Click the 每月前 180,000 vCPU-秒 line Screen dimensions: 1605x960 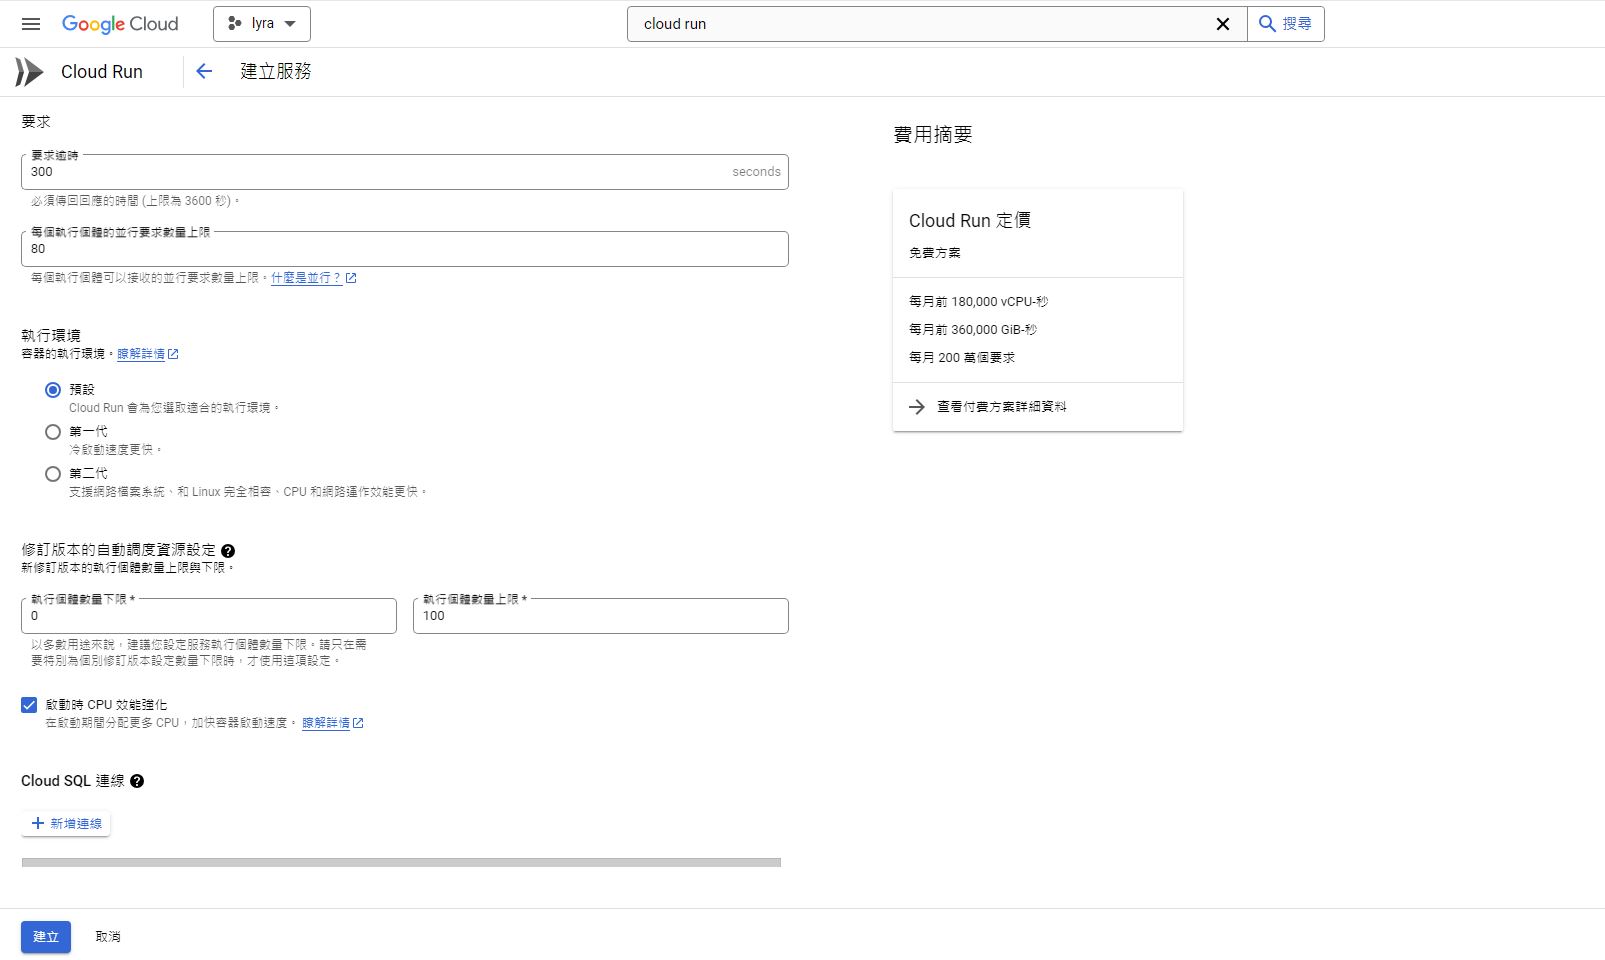click(978, 302)
